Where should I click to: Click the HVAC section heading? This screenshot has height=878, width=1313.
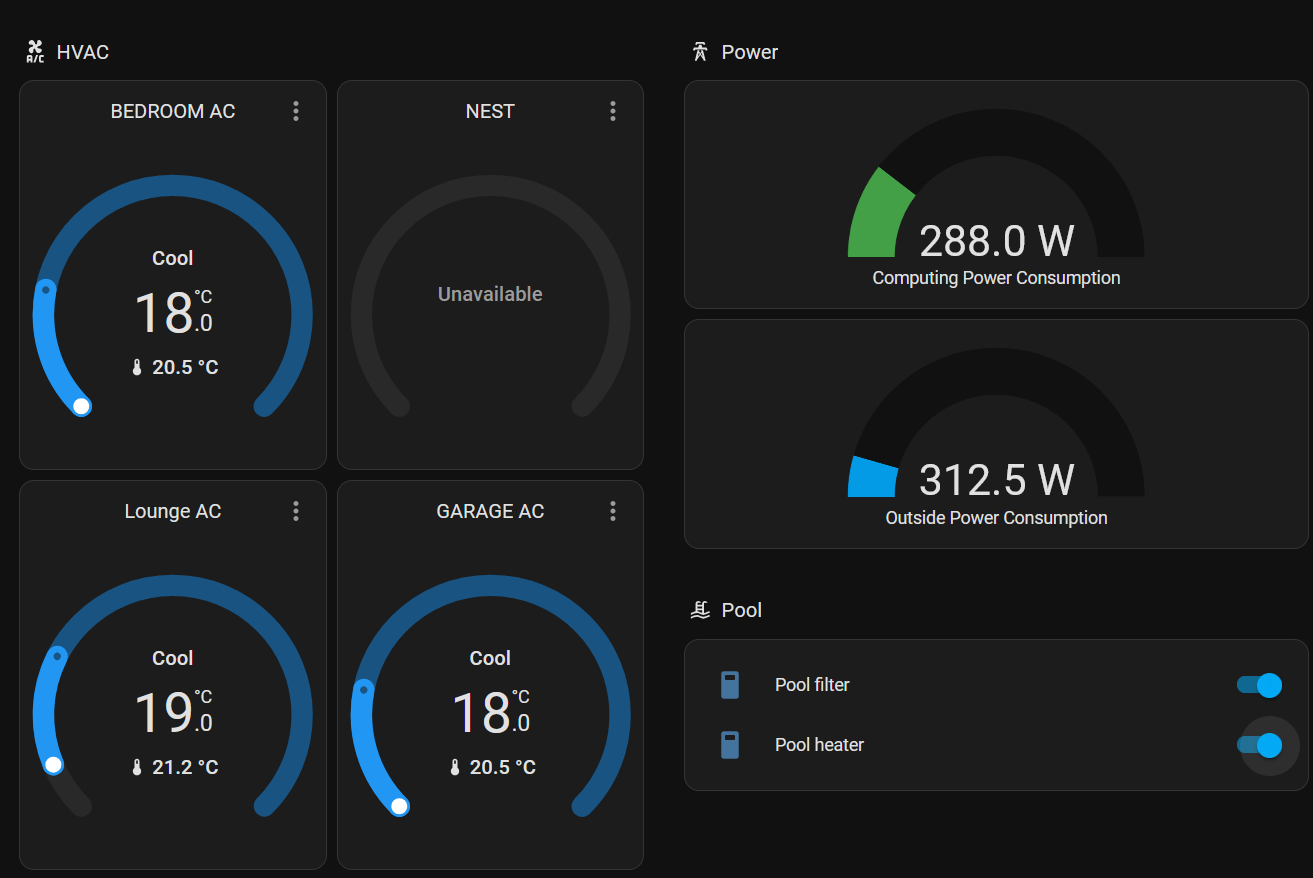[83, 52]
